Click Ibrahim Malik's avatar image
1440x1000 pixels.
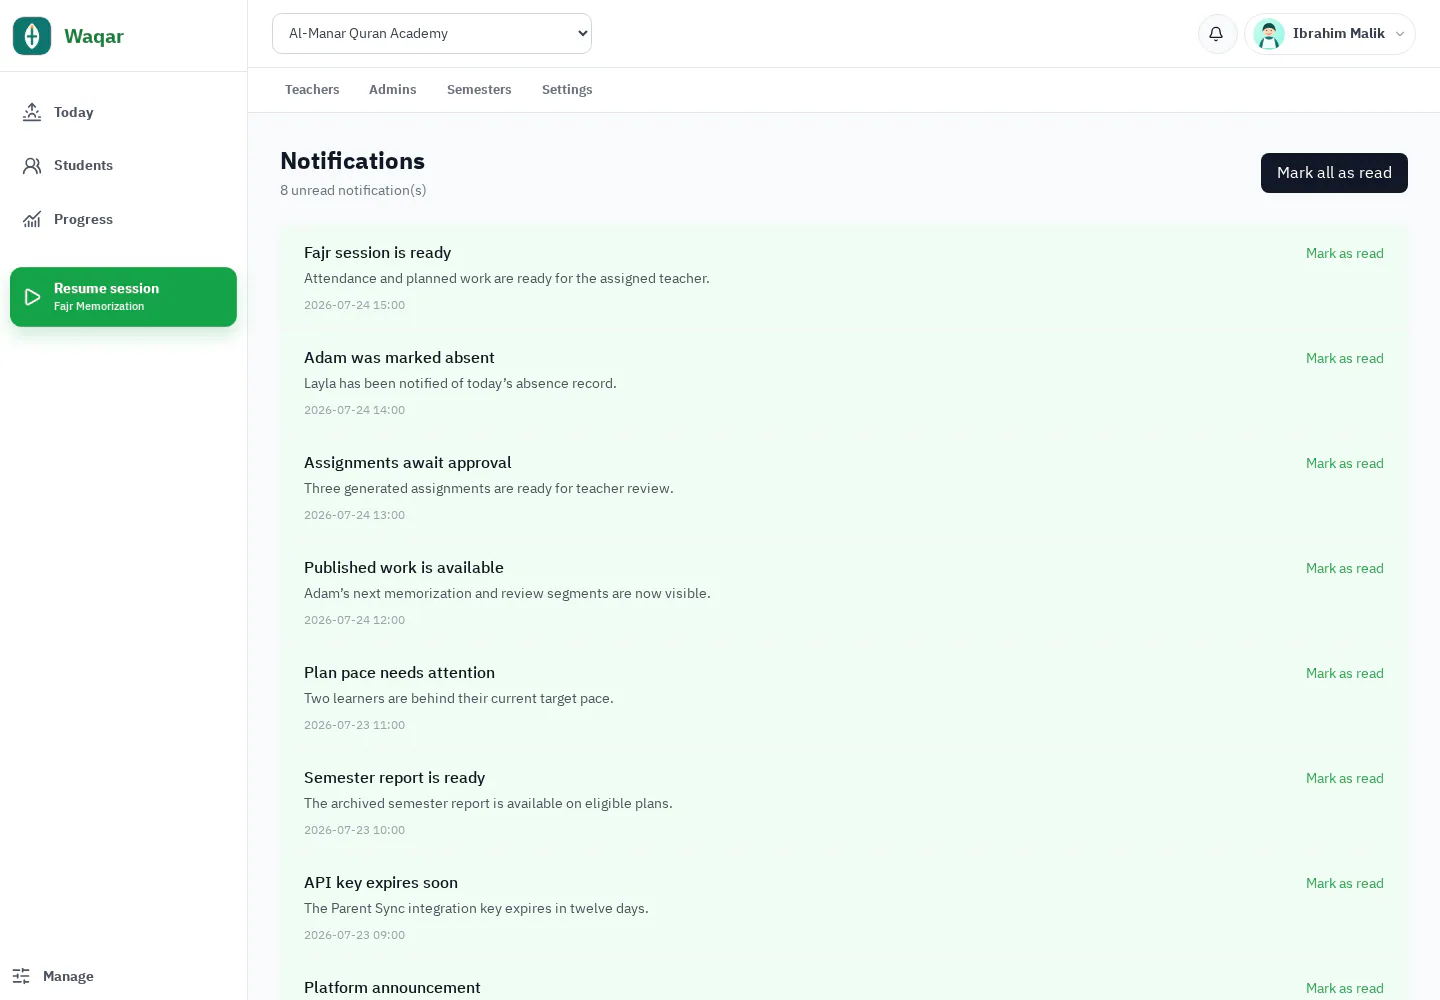point(1269,34)
